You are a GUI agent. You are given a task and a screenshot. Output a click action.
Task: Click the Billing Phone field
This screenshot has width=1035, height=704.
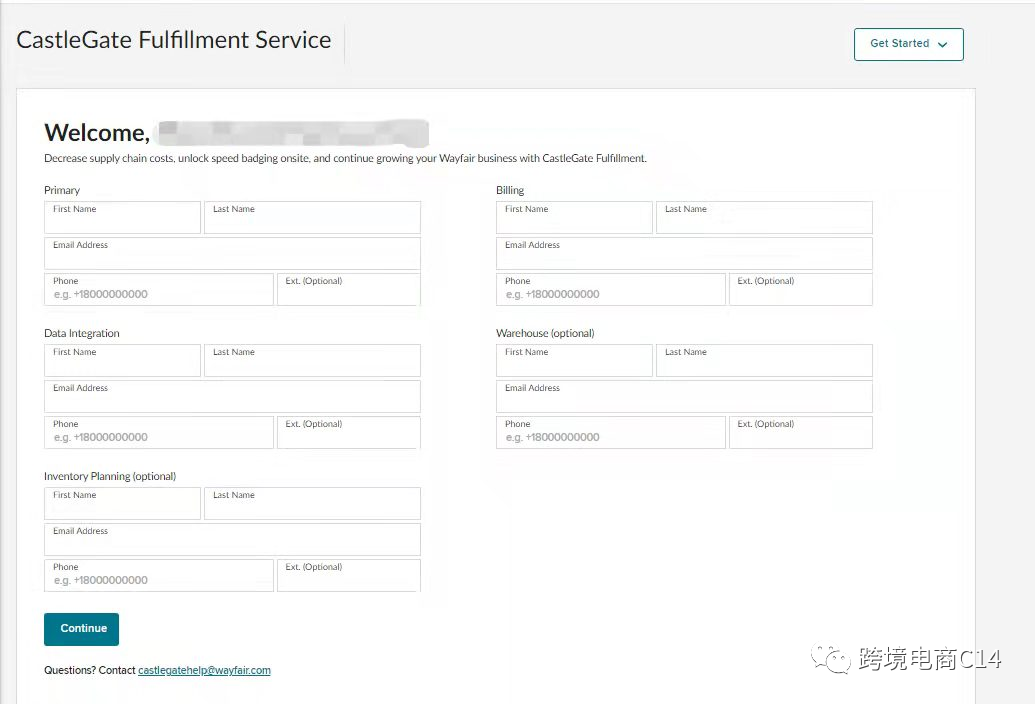[x=610, y=290]
